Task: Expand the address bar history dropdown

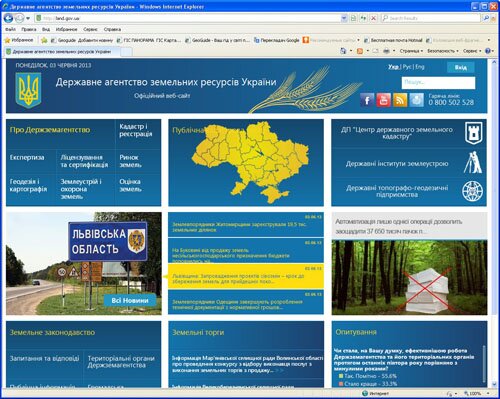Action: (x=344, y=18)
